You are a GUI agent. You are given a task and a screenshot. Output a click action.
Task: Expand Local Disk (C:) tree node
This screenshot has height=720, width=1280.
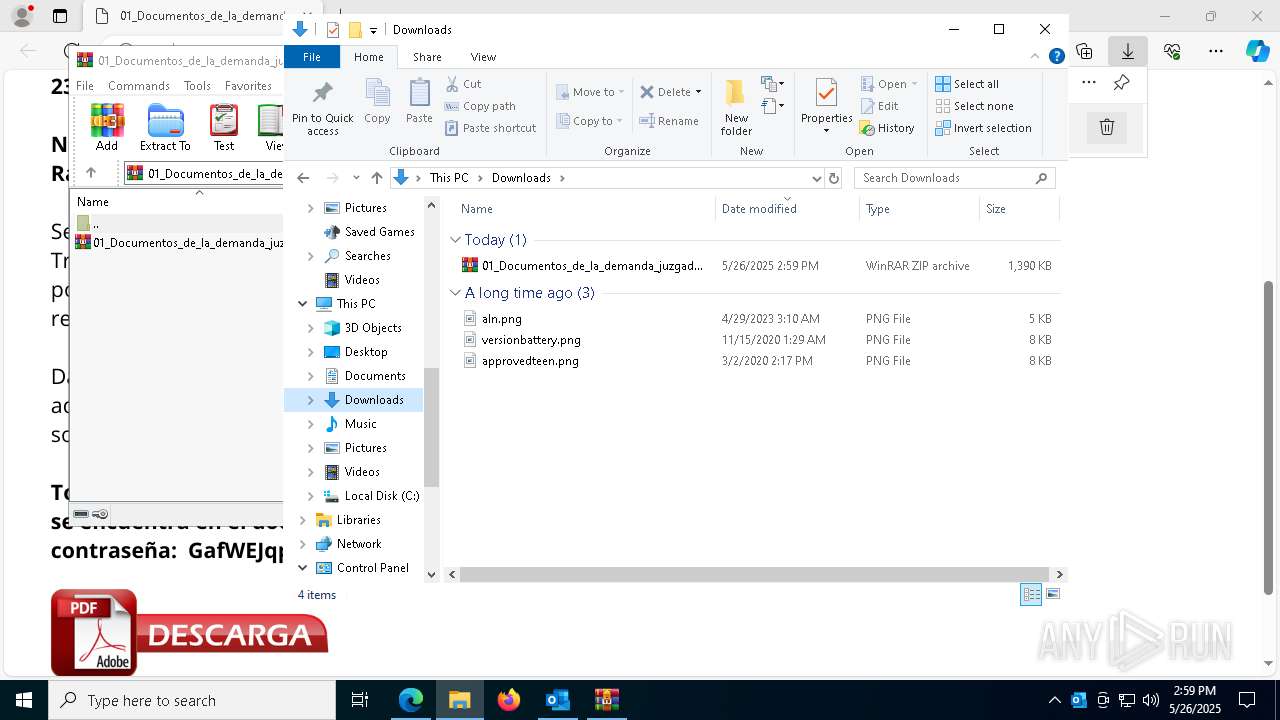pos(310,496)
